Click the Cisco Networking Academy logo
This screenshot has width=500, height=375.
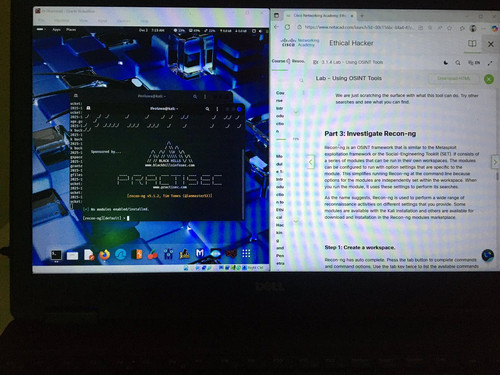pos(300,43)
